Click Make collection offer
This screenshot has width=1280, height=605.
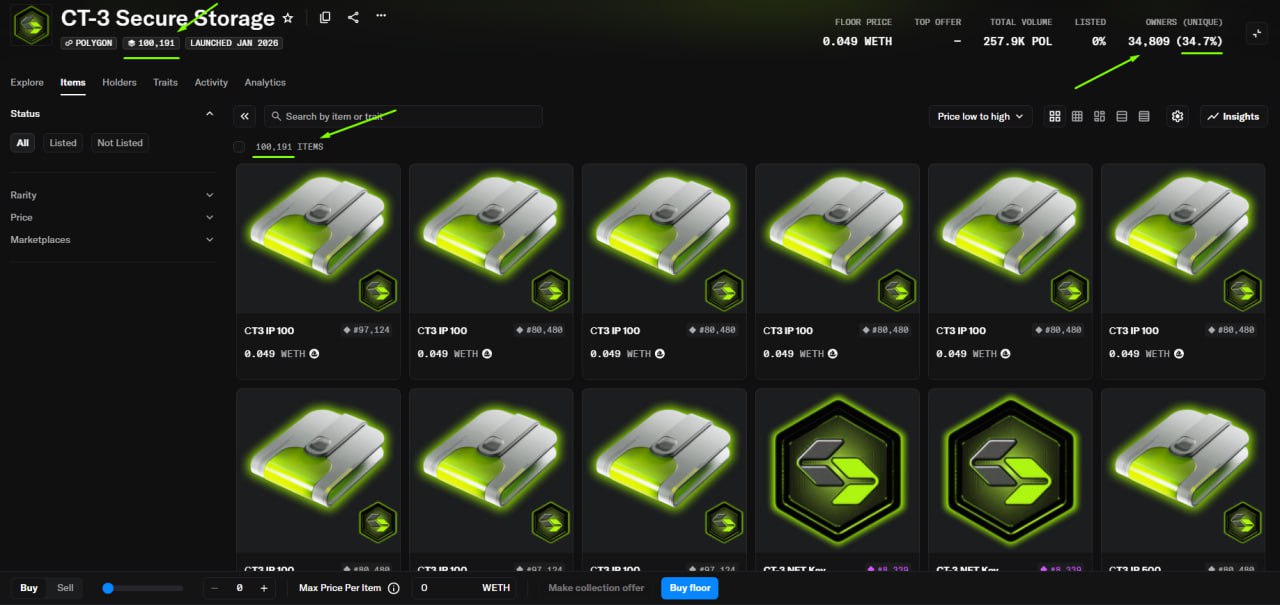pos(596,588)
